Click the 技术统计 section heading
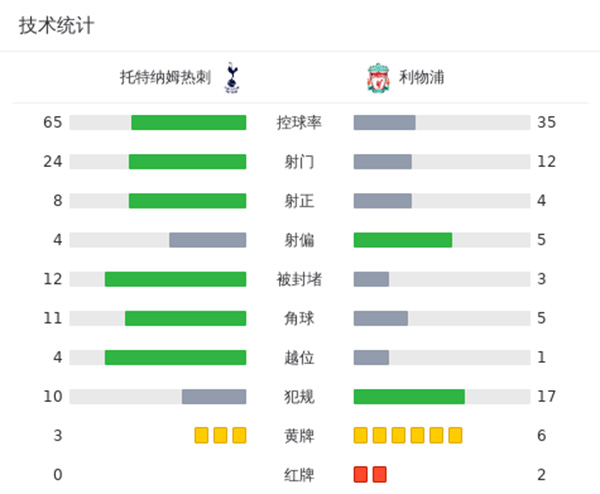This screenshot has width=600, height=494. tap(57, 26)
